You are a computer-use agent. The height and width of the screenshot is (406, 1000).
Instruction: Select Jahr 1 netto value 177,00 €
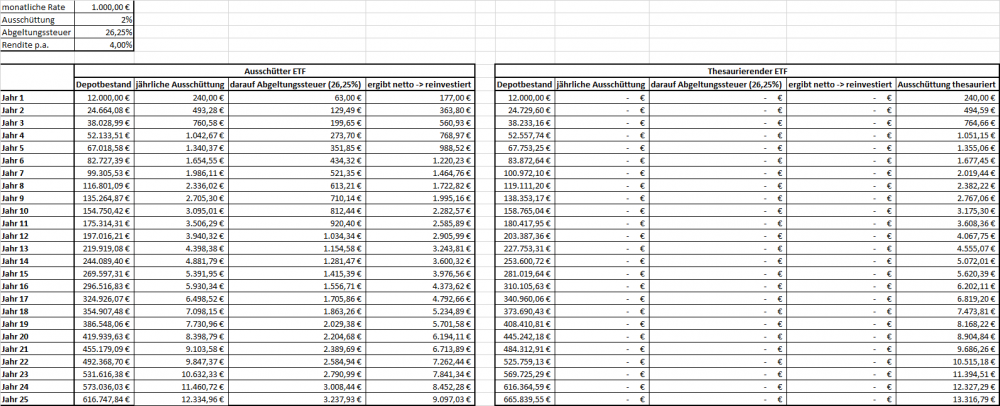coord(421,98)
